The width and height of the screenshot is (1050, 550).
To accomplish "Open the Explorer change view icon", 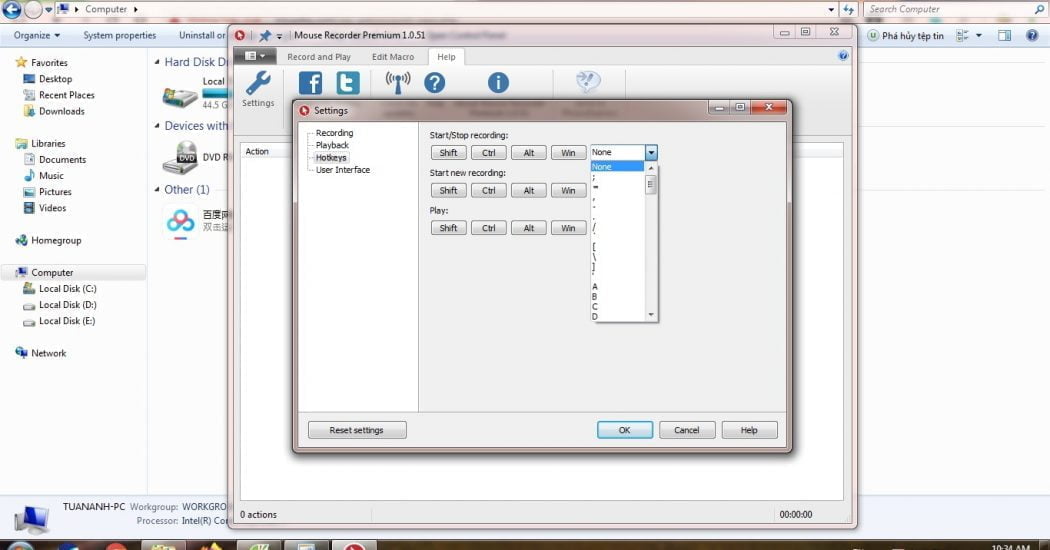I will 963,36.
